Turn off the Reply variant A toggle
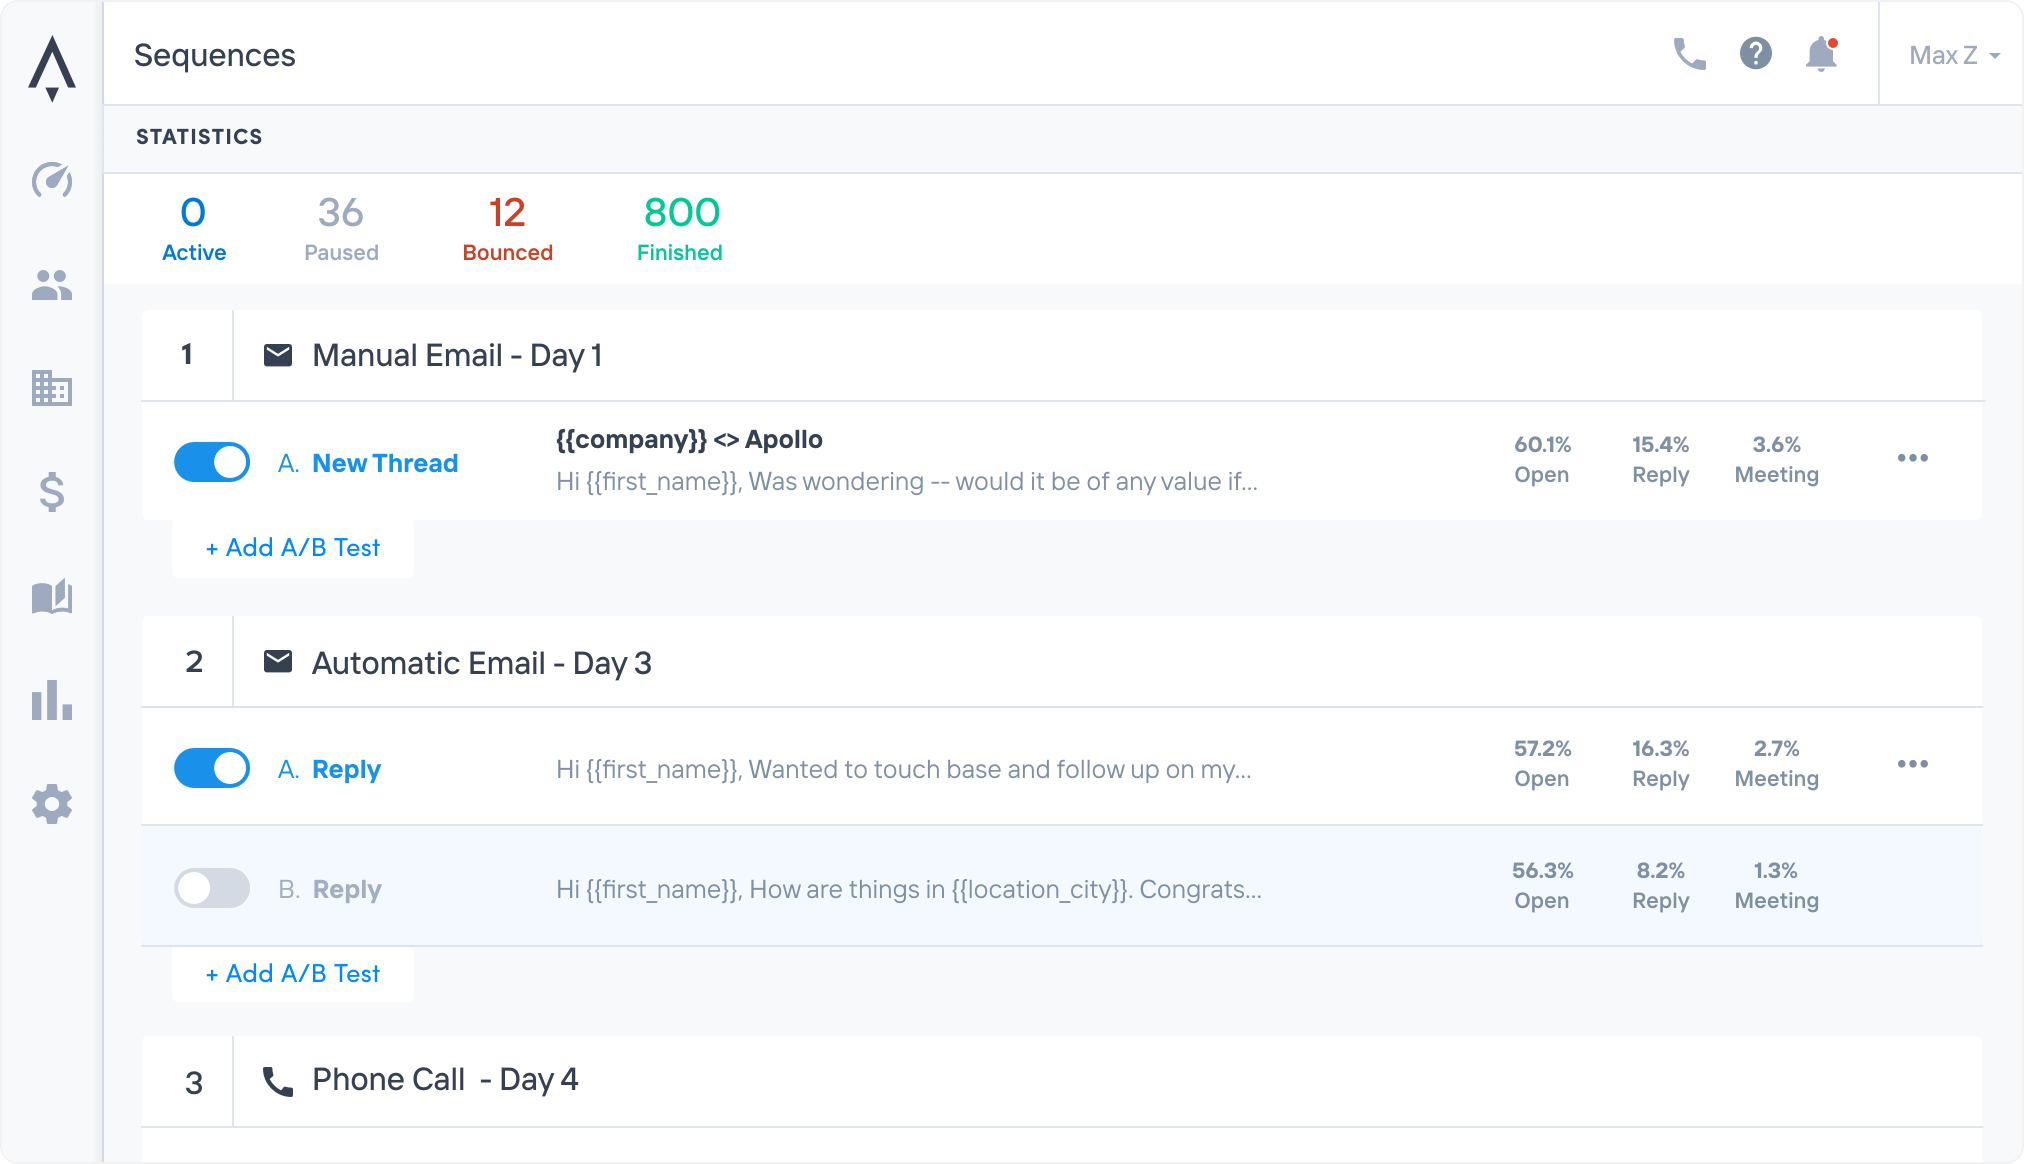The width and height of the screenshot is (2024, 1164). click(x=211, y=768)
